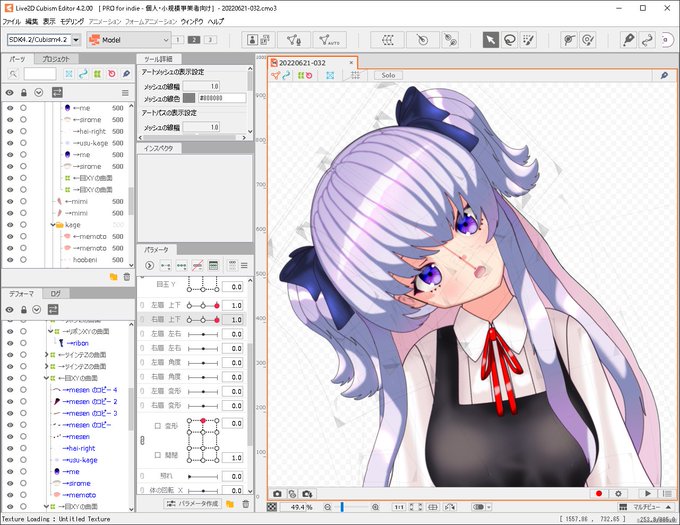Click the parameter panel hamburger menu
680x525 pixels.
point(245,265)
